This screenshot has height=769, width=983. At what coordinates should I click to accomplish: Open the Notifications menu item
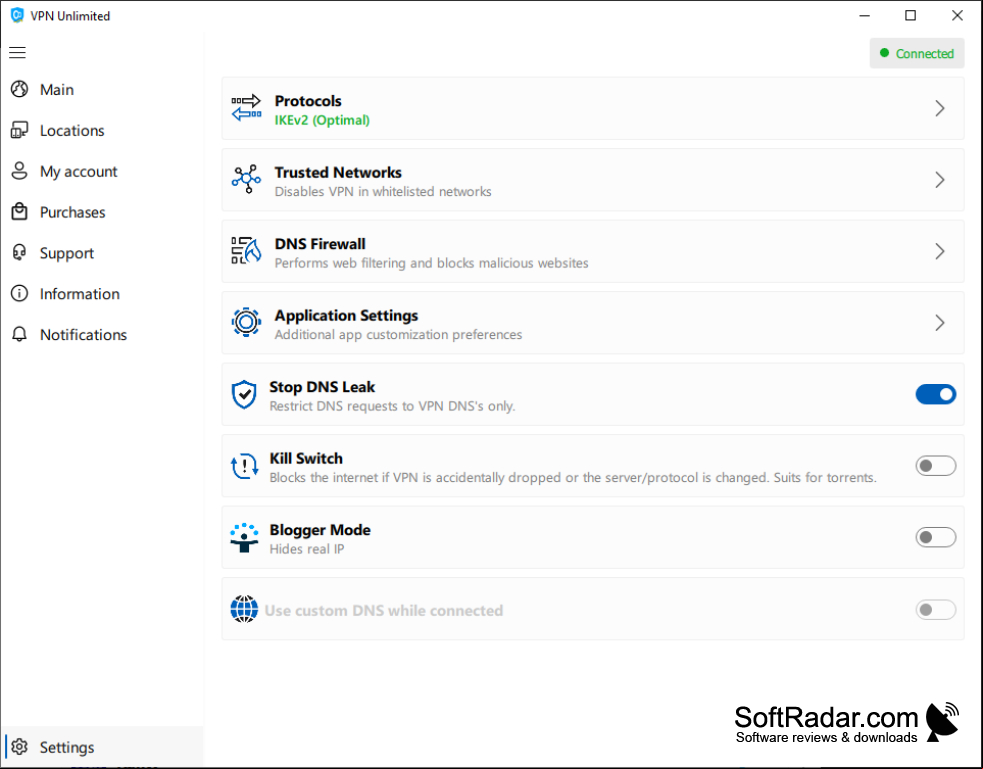(x=102, y=334)
